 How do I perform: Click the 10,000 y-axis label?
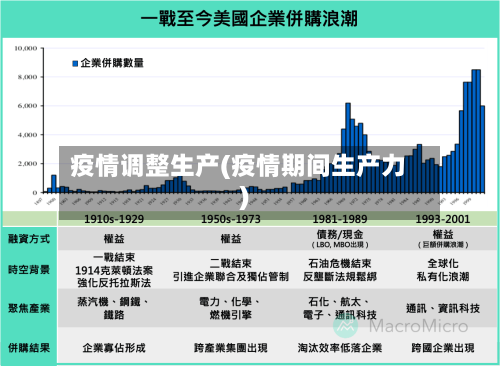pyautogui.click(x=26, y=49)
